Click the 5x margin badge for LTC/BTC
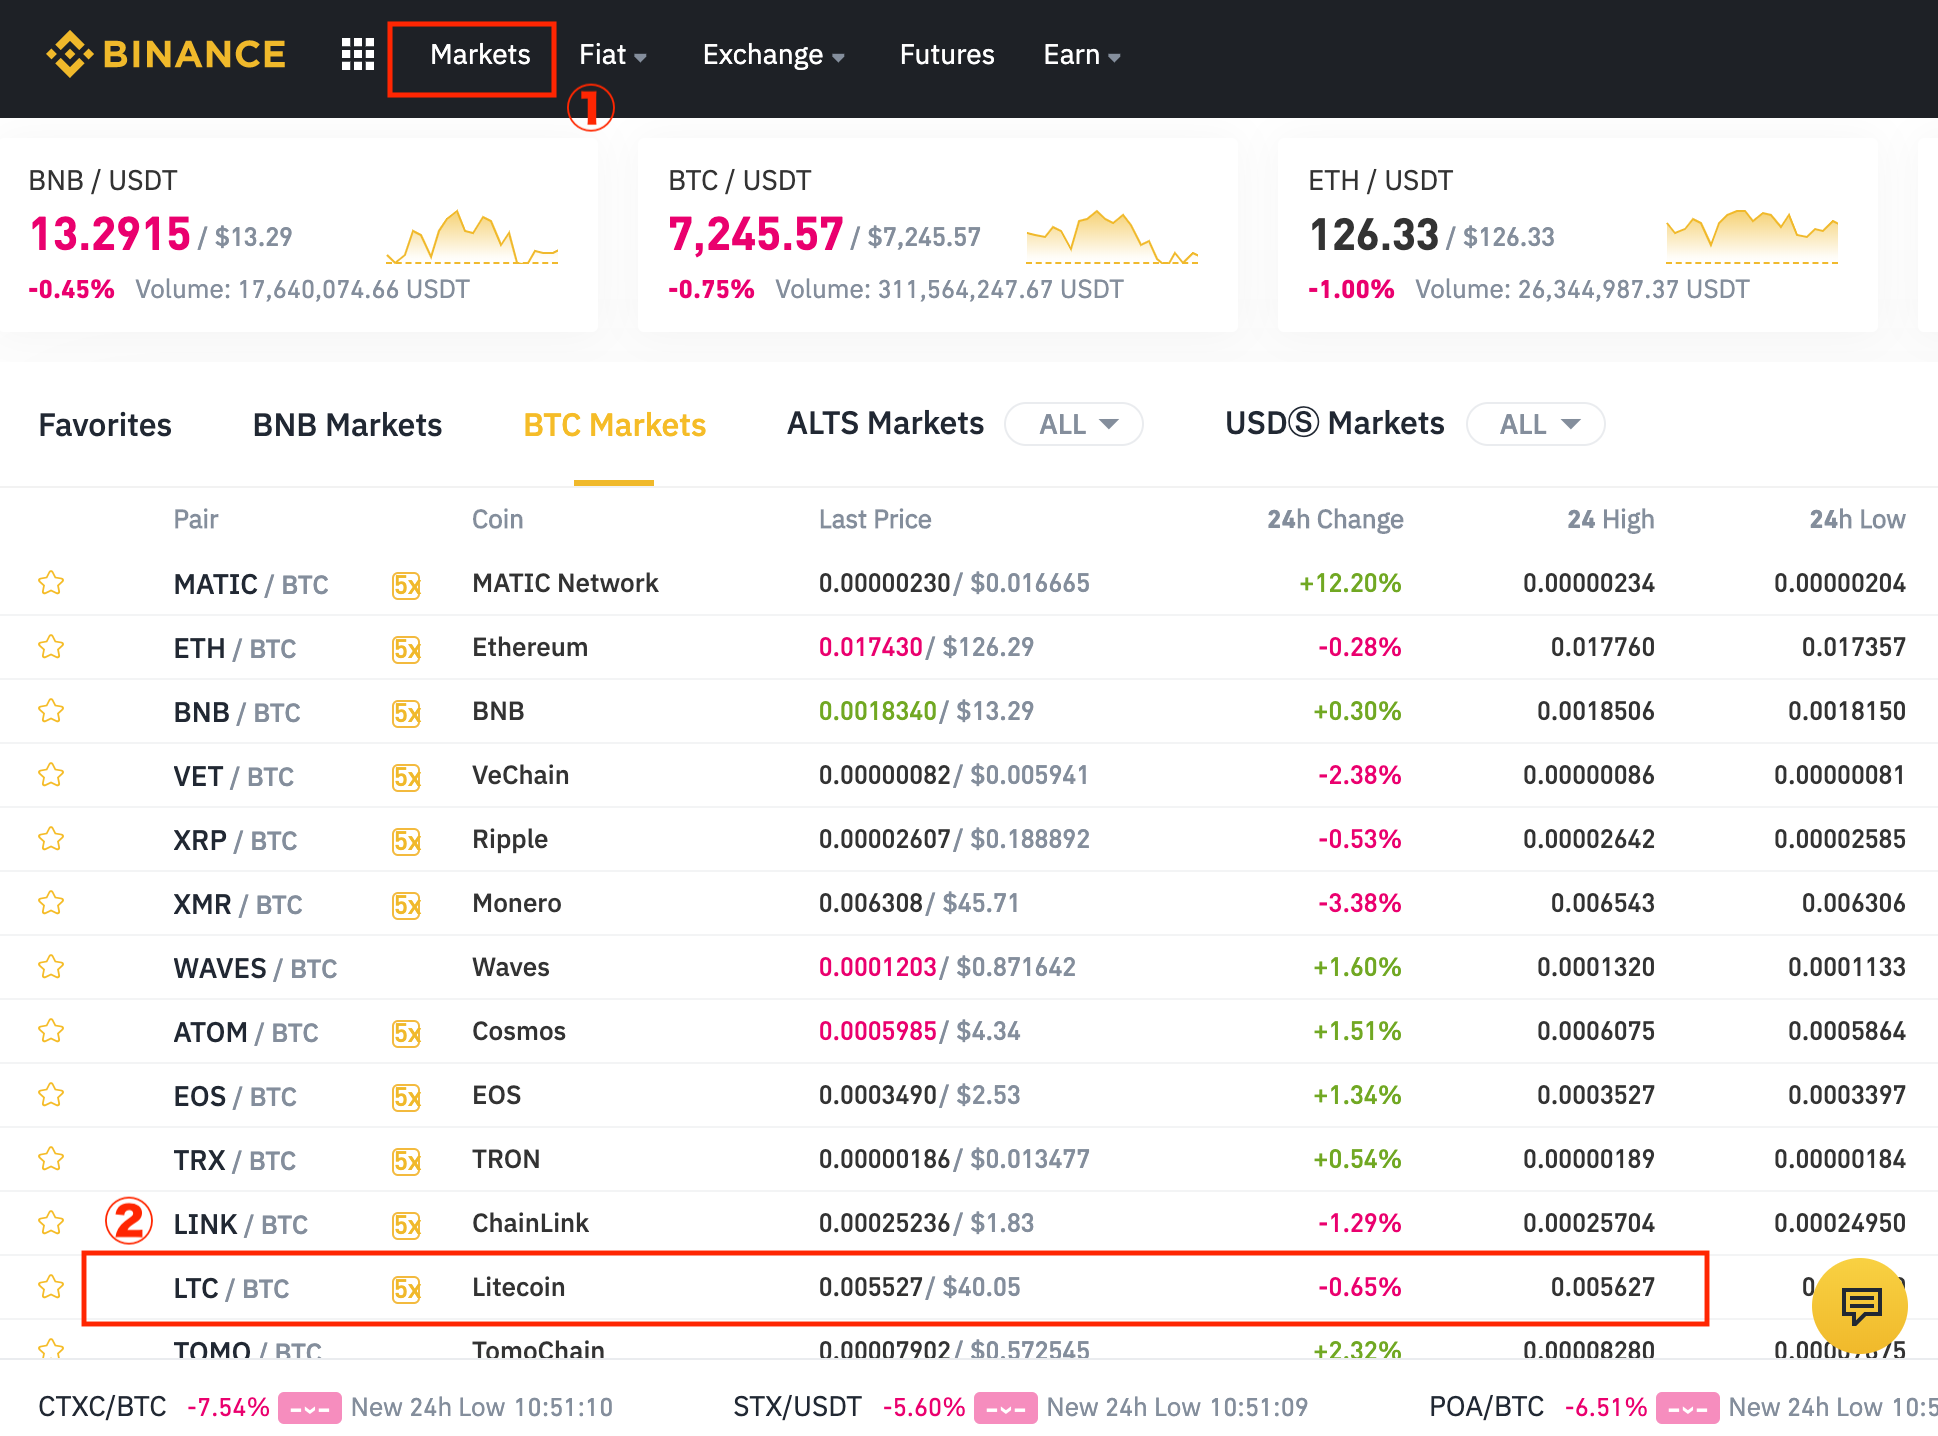The width and height of the screenshot is (1938, 1436). click(x=406, y=1289)
